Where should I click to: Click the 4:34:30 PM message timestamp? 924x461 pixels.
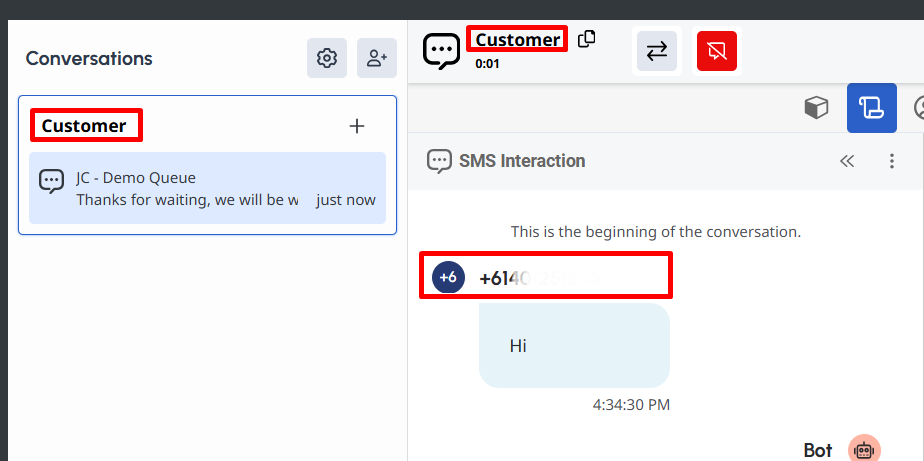click(631, 405)
